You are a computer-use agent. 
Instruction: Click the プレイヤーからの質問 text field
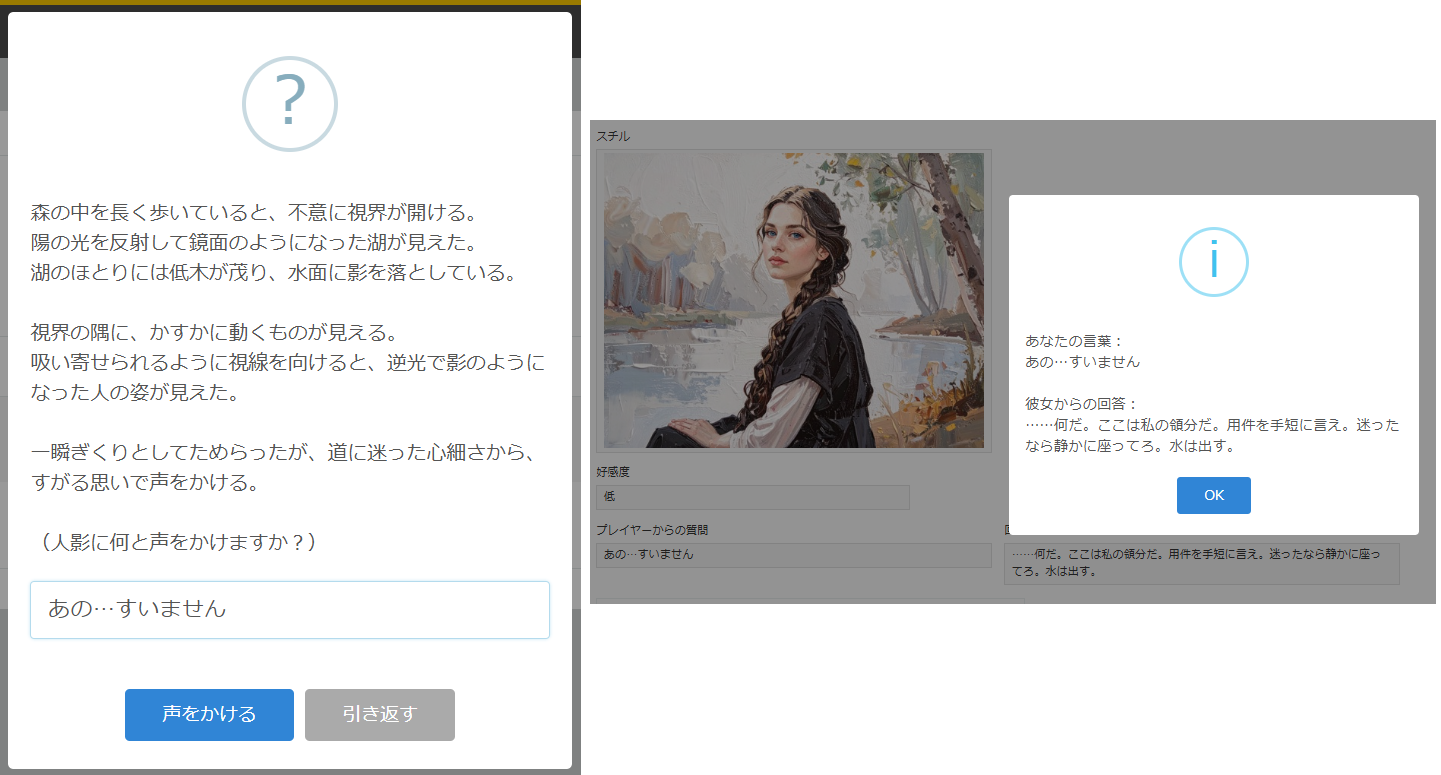792,555
